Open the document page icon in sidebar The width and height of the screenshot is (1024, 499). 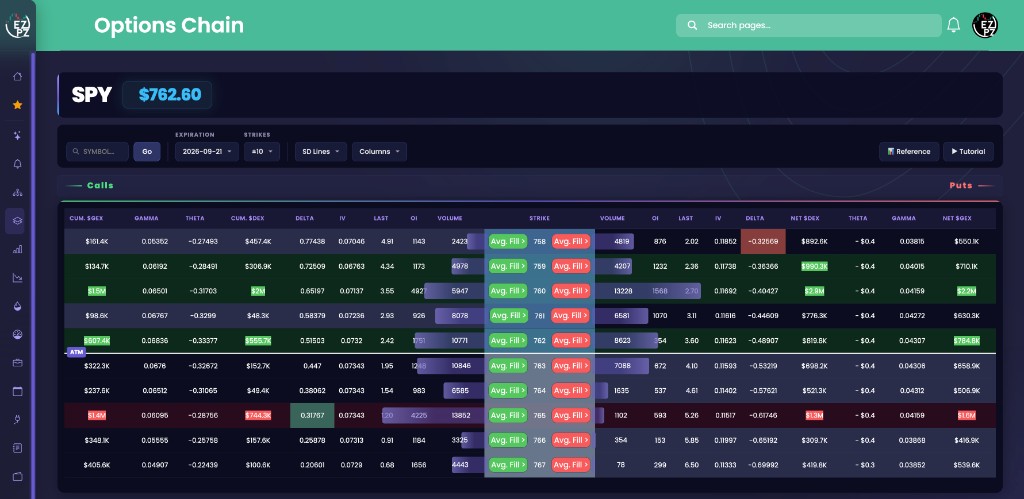18,448
